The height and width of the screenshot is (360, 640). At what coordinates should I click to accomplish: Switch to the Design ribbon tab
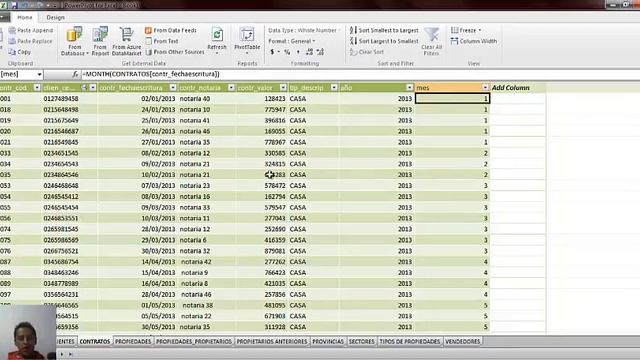56,18
